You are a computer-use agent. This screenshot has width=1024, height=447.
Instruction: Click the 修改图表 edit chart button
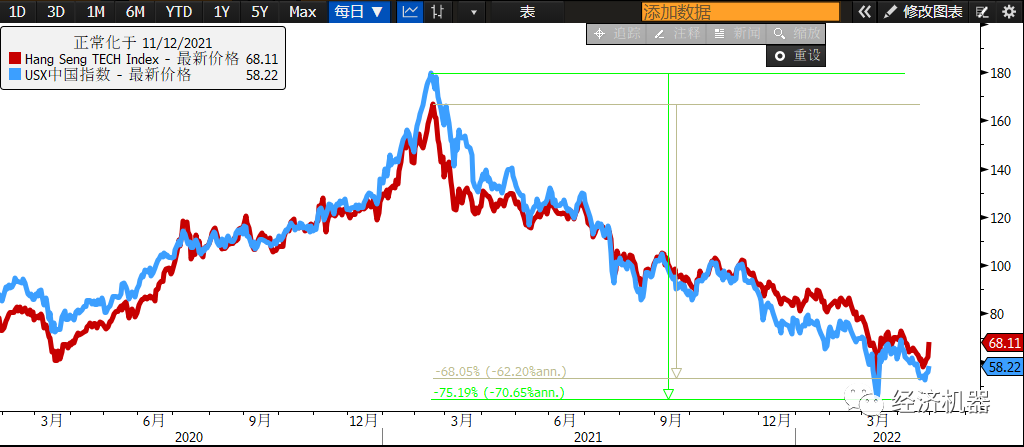(x=924, y=12)
